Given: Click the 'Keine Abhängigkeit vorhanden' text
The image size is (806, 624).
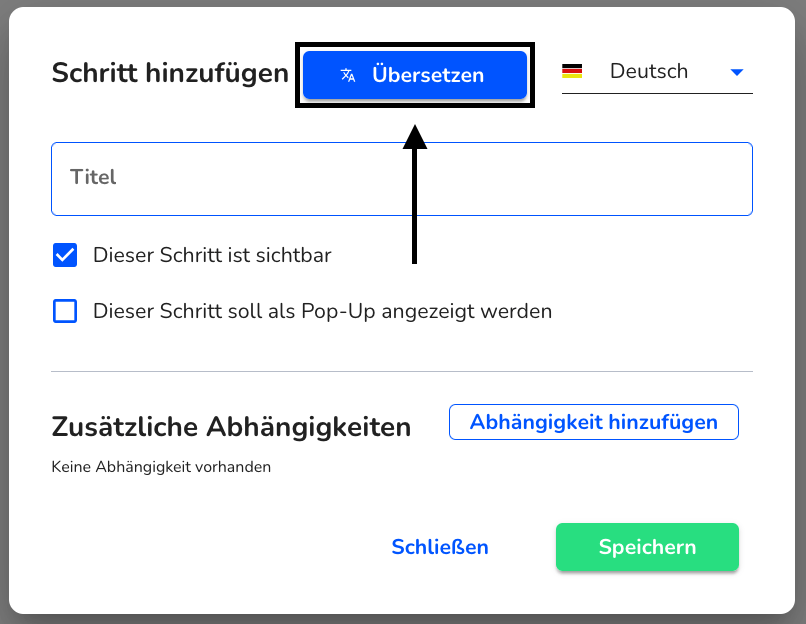Looking at the screenshot, I should [161, 467].
